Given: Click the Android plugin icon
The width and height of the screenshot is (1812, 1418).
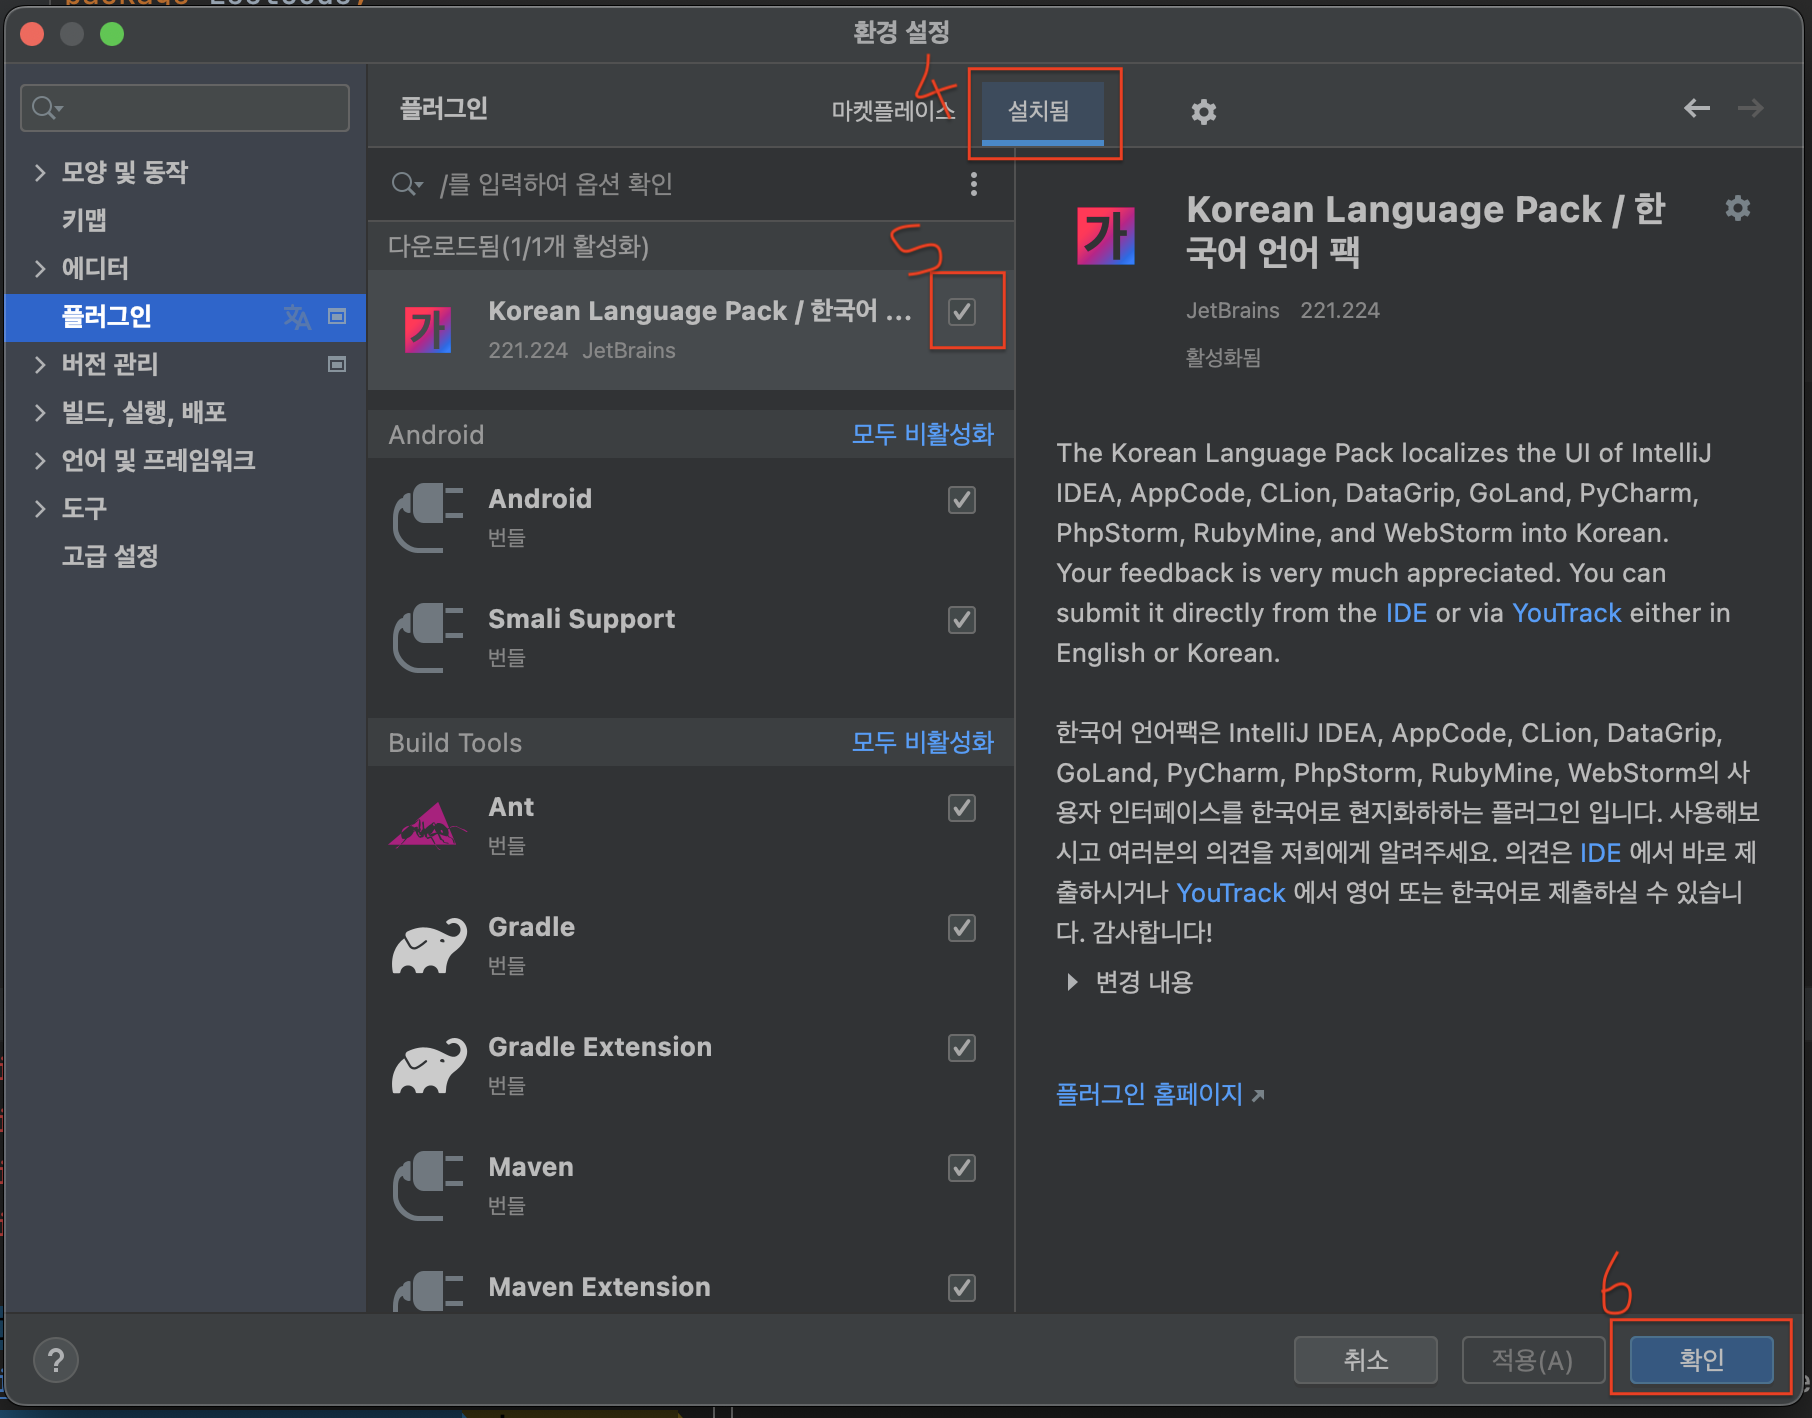Looking at the screenshot, I should coord(428,517).
